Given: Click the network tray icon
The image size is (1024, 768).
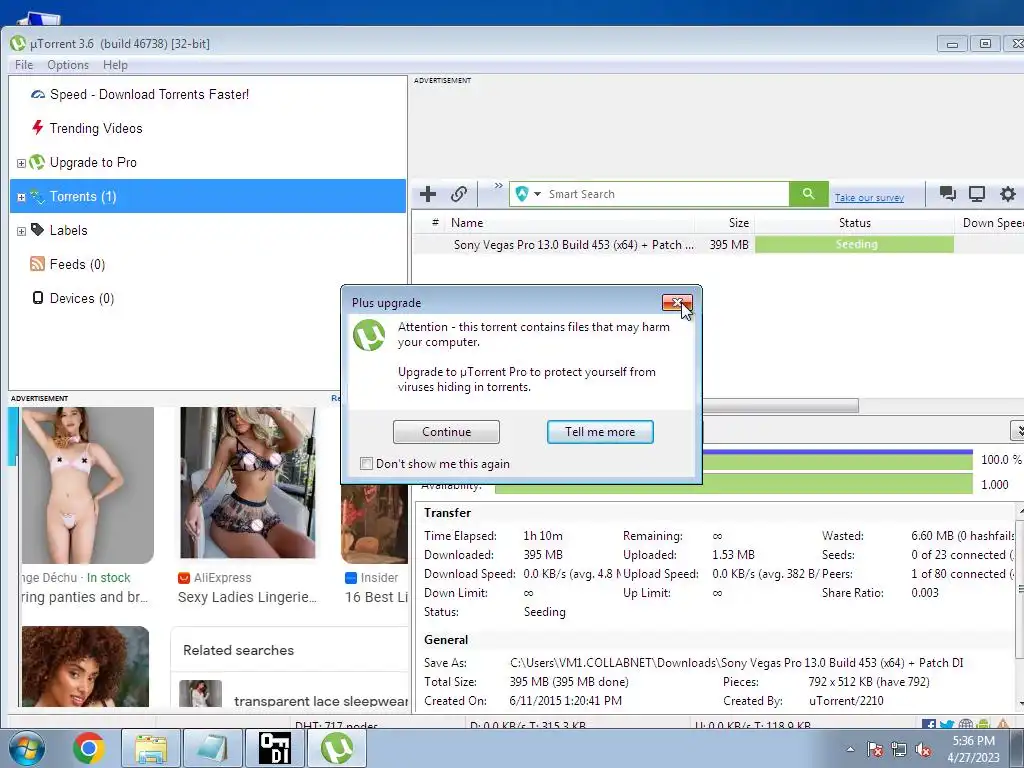Looking at the screenshot, I should 899,749.
